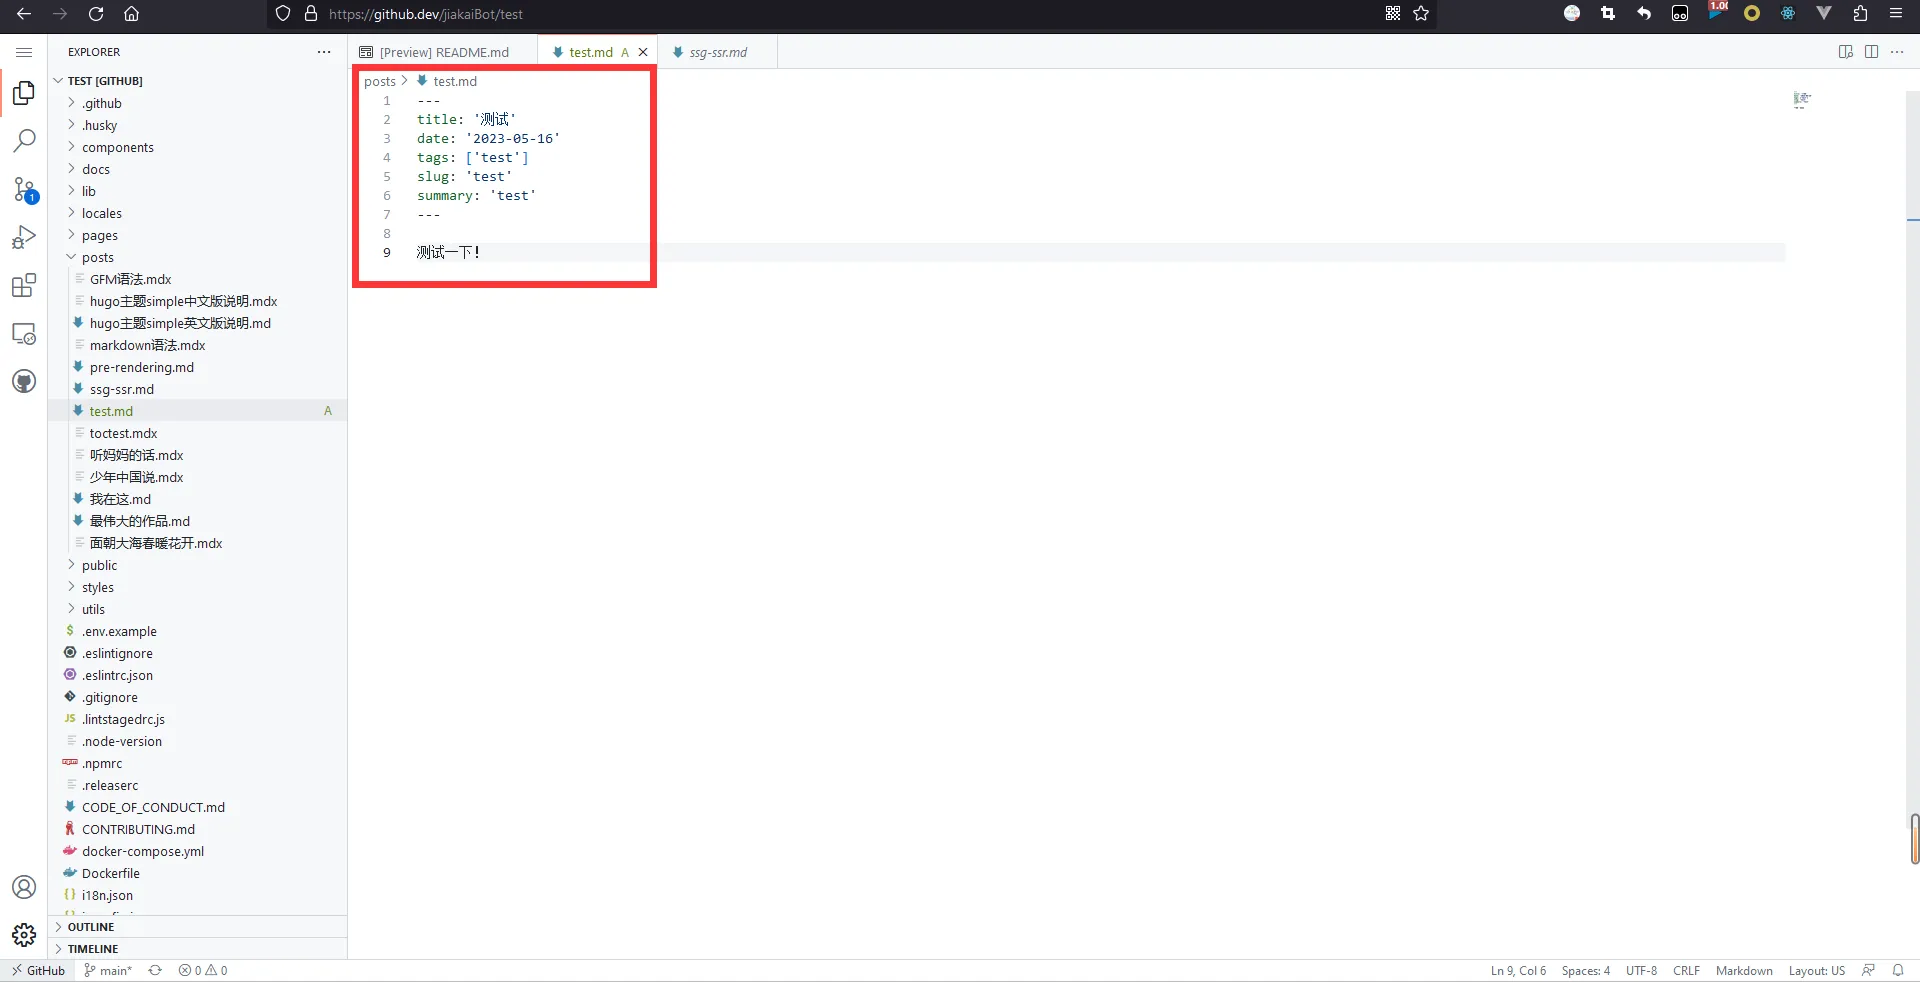This screenshot has width=1920, height=982.
Task: Open Explorer more actions ellipsis
Action: click(x=324, y=52)
